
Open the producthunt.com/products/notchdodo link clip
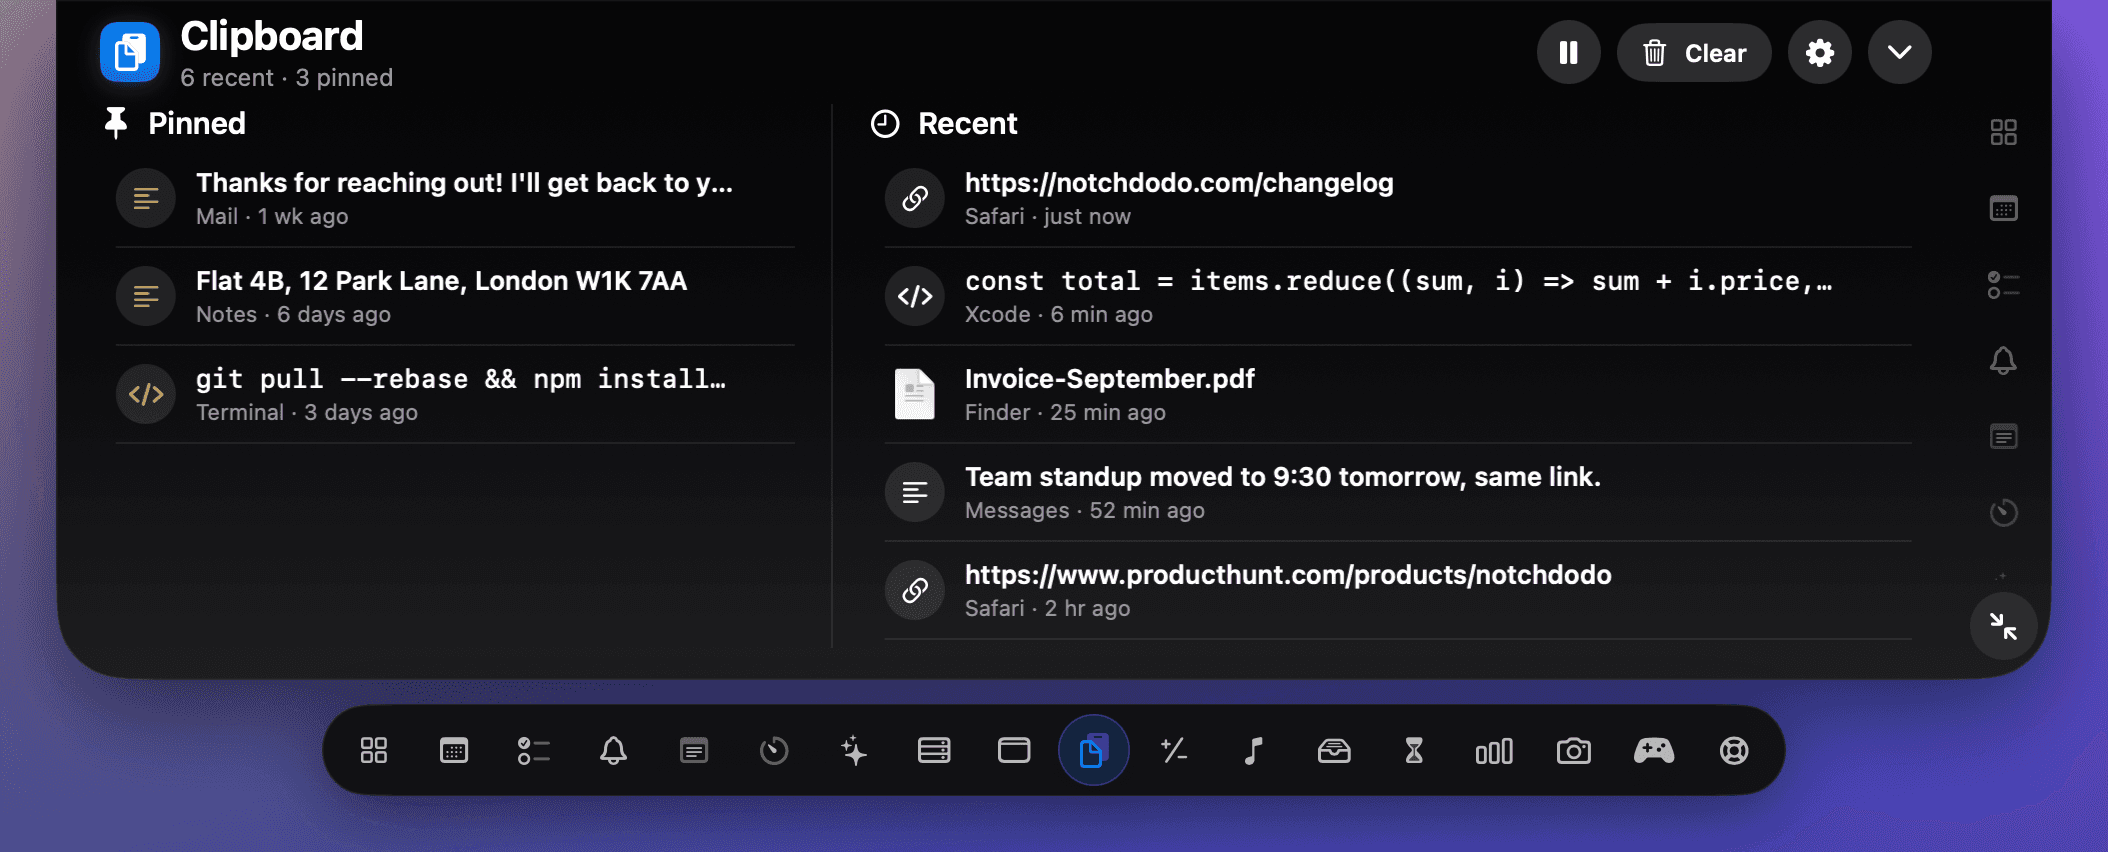(1398, 590)
